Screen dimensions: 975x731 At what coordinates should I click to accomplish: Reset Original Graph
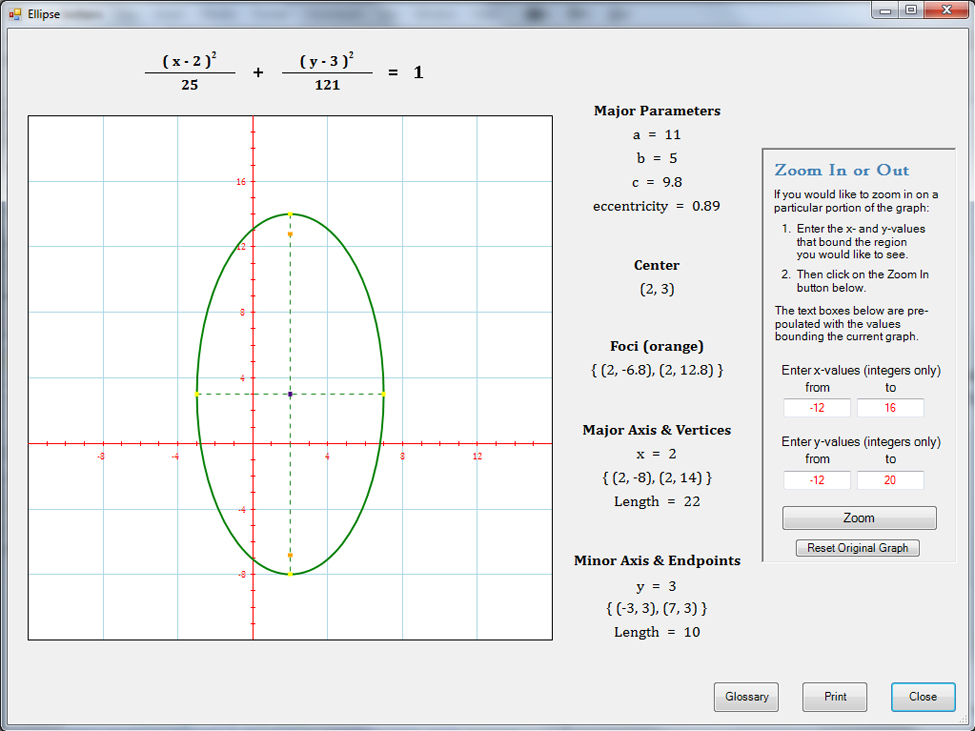(857, 548)
